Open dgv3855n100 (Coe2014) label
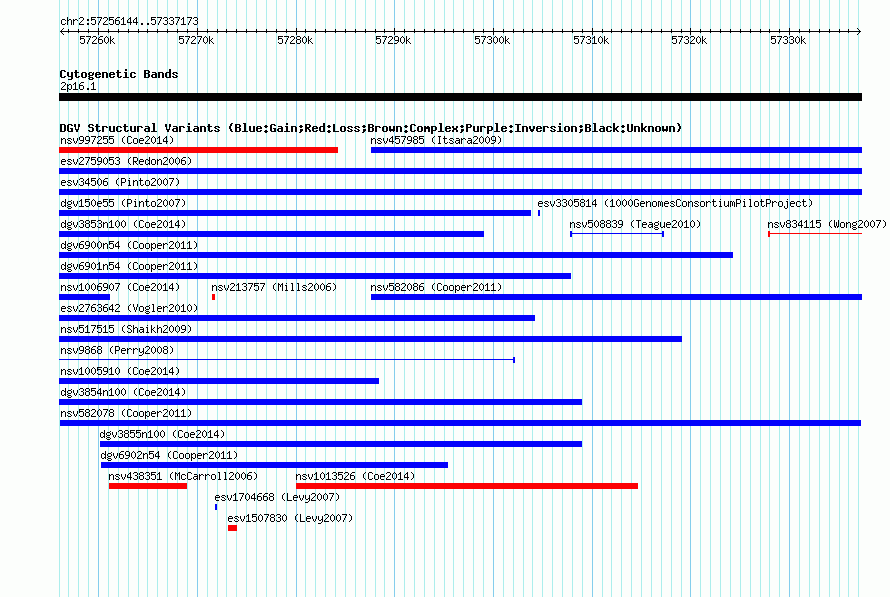Viewport: 890px width, 597px height. click(x=162, y=434)
